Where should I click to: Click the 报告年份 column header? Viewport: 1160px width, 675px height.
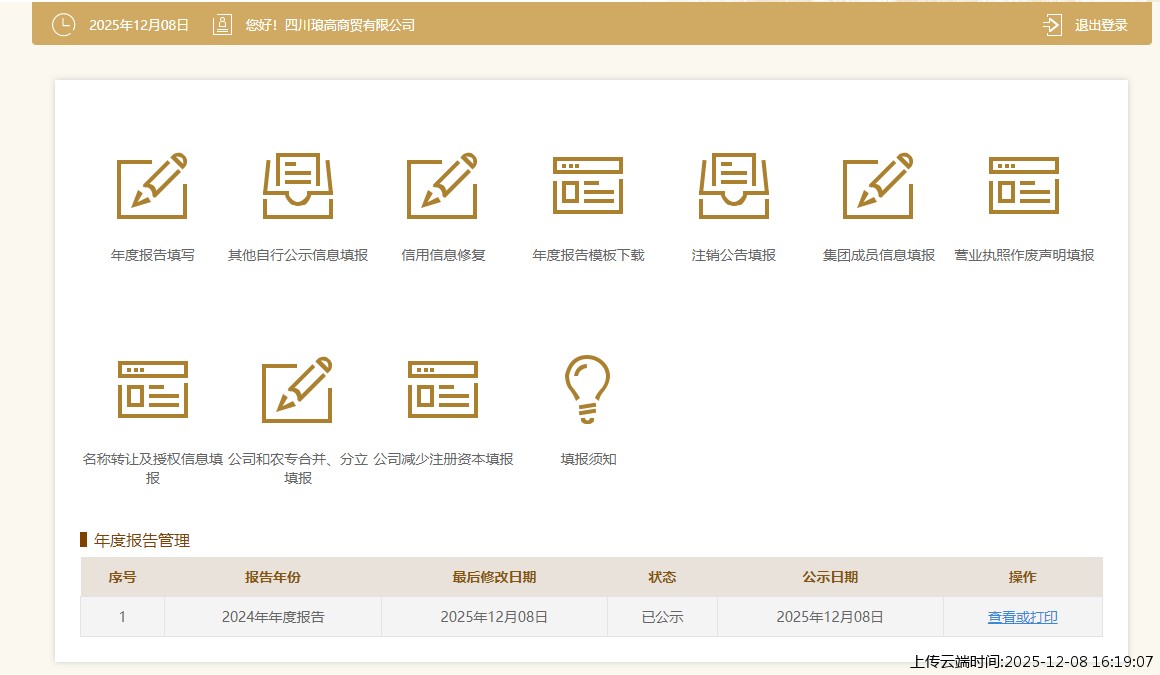coord(273,577)
